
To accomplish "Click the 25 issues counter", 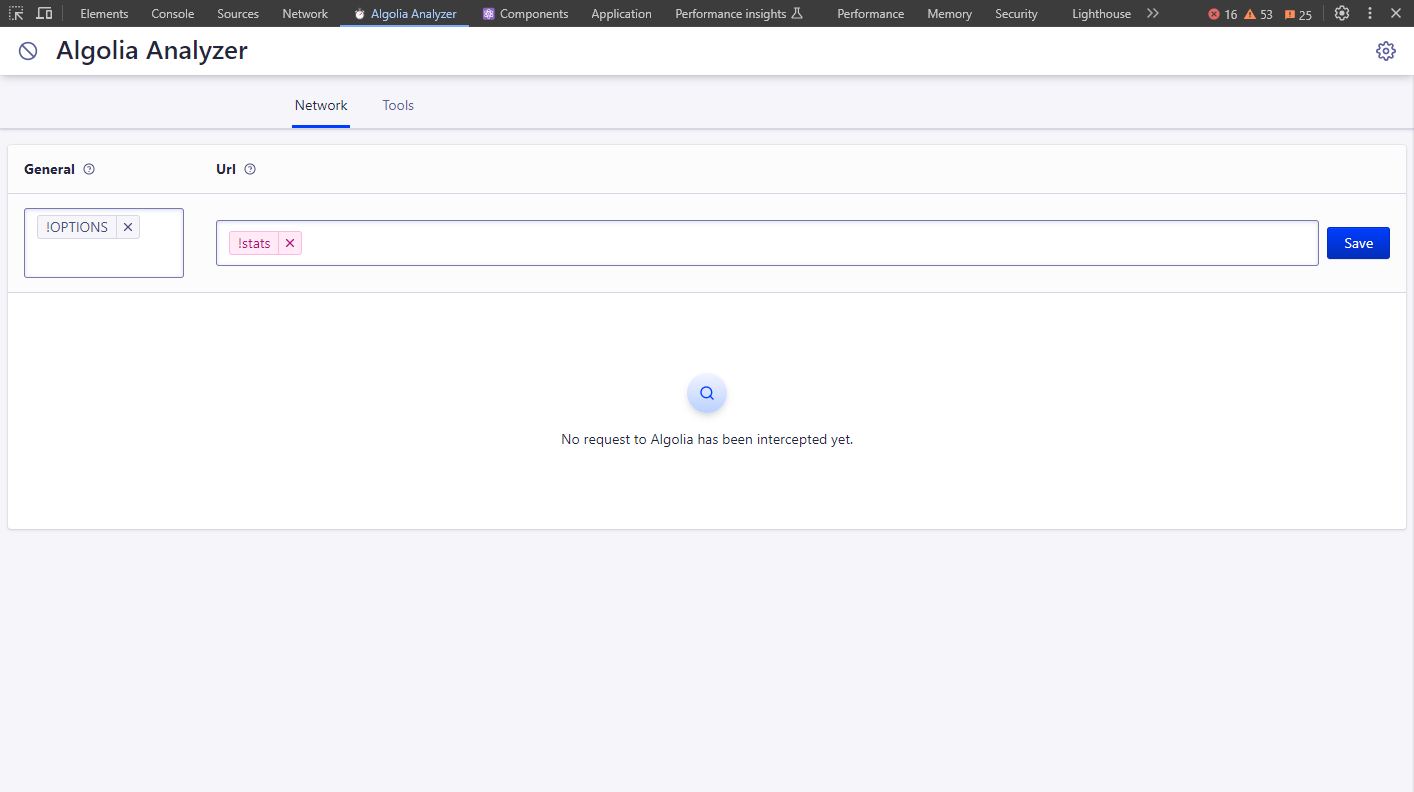I will (x=1298, y=14).
